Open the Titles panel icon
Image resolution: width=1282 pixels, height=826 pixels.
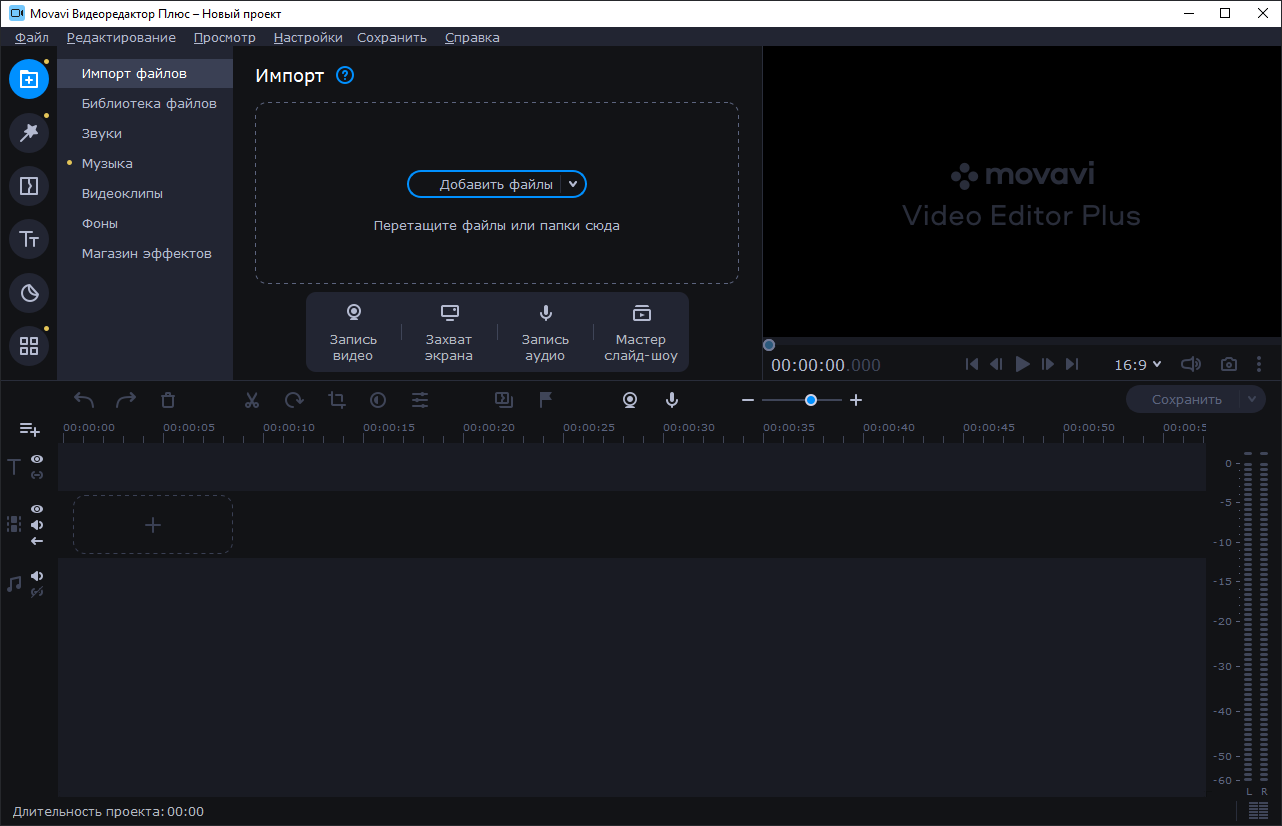[x=29, y=239]
